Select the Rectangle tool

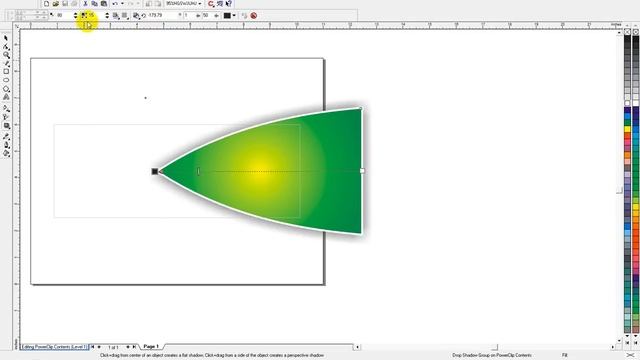click(x=6, y=72)
